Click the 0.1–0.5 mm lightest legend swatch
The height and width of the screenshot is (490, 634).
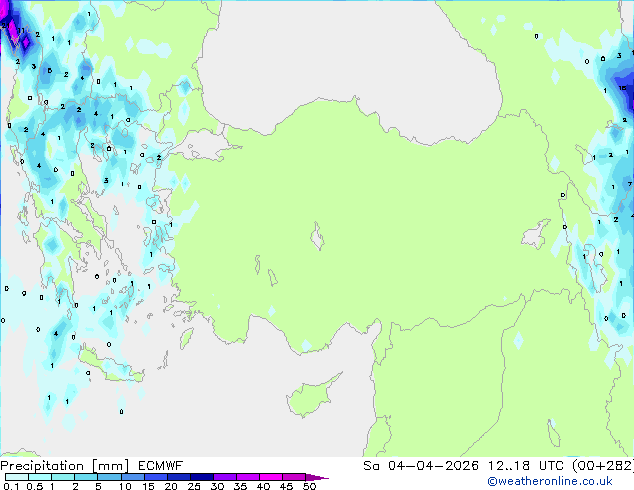[x=17, y=477]
